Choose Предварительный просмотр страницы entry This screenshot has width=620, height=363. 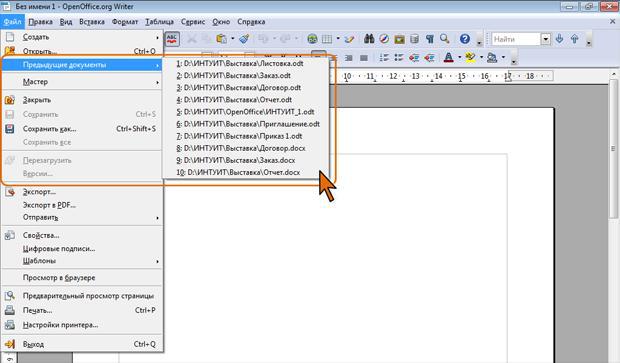pyautogui.click(x=82, y=296)
